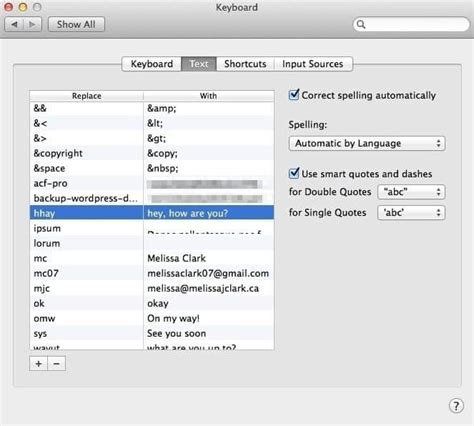The height and width of the screenshot is (426, 474).
Task: Toggle Correct spelling automatically checkbox
Action: 294,95
